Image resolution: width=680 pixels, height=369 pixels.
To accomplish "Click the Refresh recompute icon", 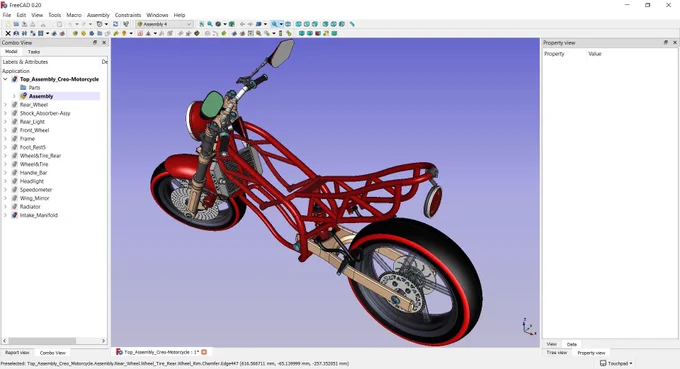I will [x=115, y=24].
